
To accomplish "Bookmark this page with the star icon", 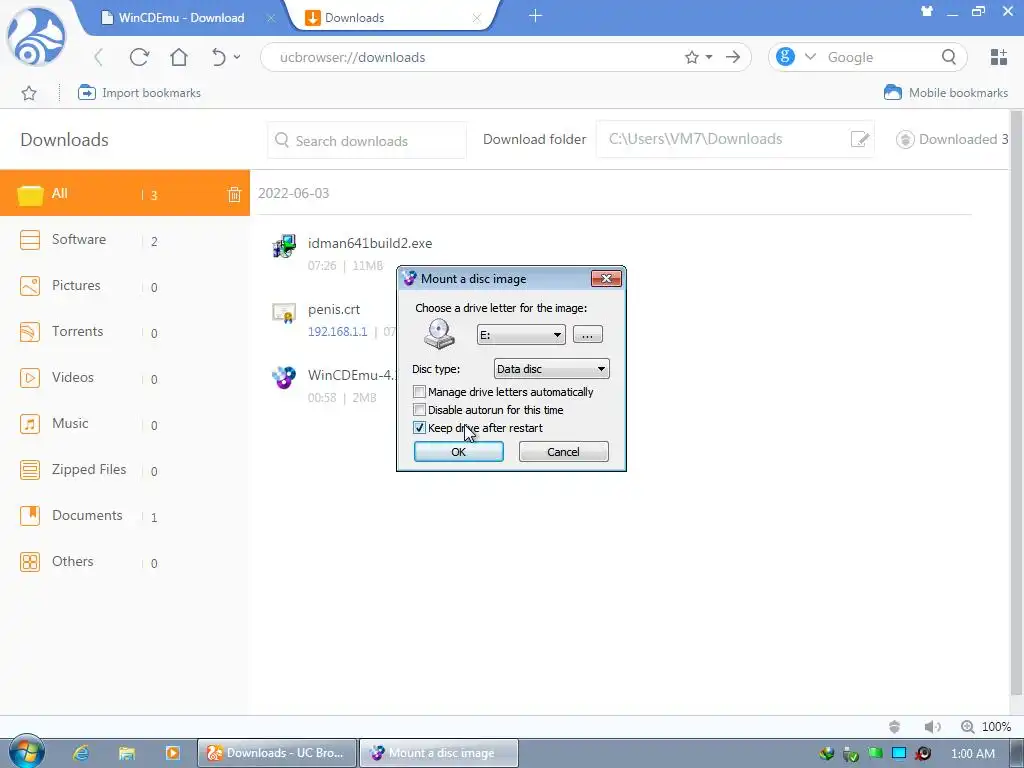I will pos(692,57).
